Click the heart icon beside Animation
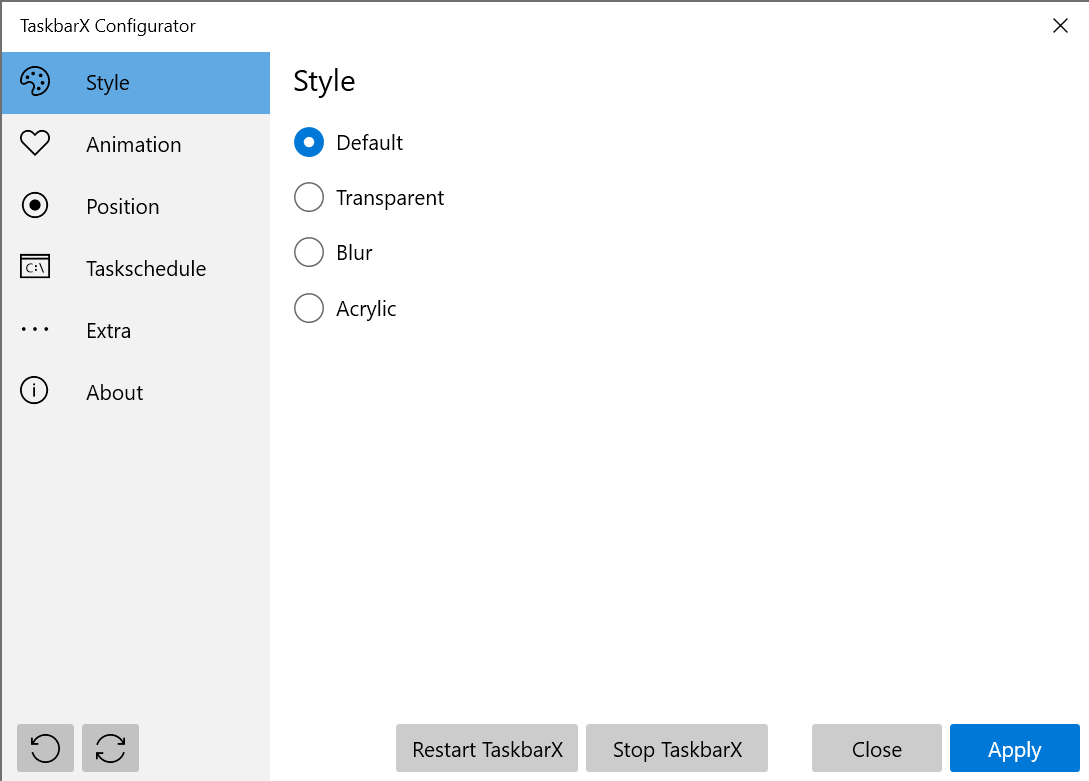The image size is (1089, 781). (35, 144)
